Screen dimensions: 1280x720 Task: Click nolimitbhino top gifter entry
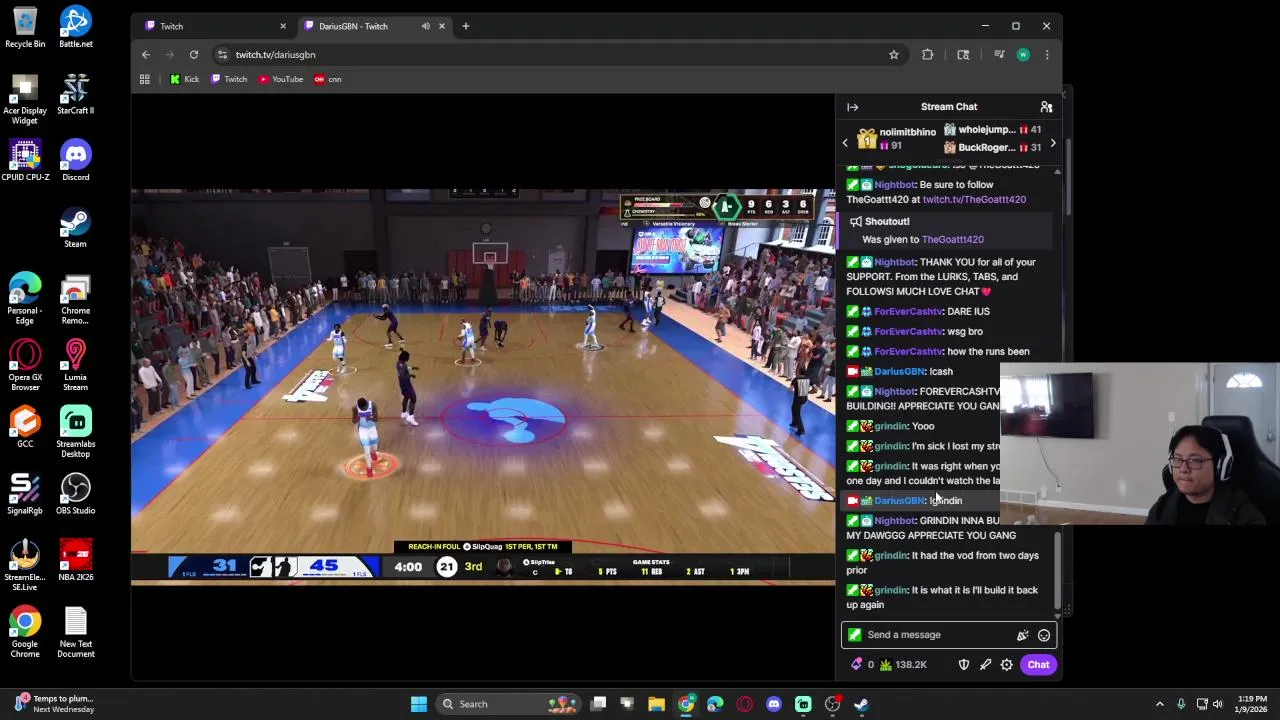click(x=898, y=139)
